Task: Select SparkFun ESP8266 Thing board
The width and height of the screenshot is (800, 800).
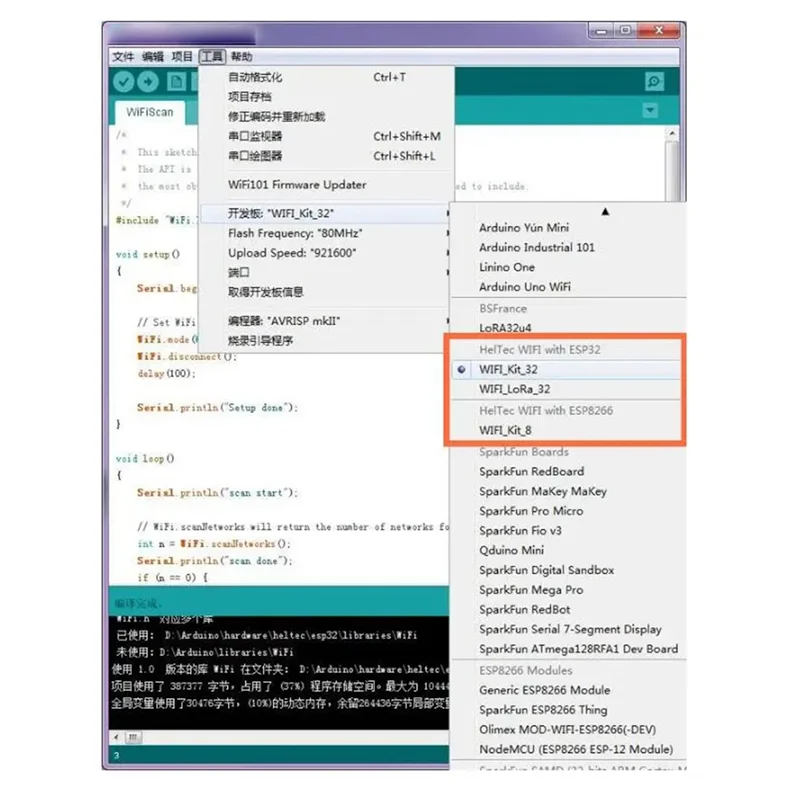Action: [x=568, y=710]
